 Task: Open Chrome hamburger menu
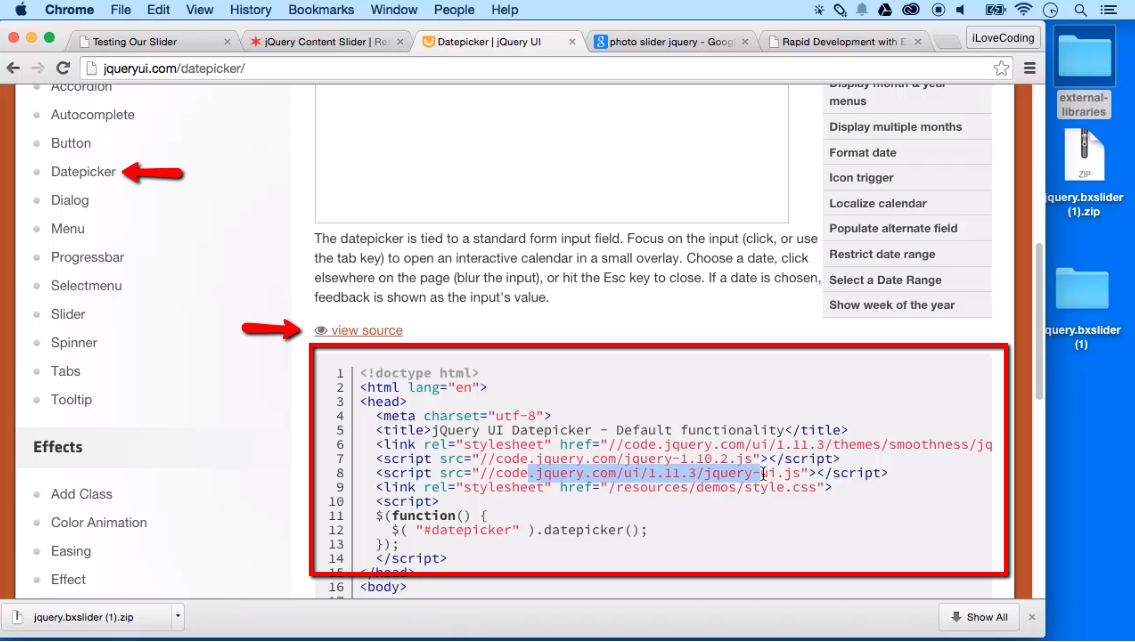1029,68
